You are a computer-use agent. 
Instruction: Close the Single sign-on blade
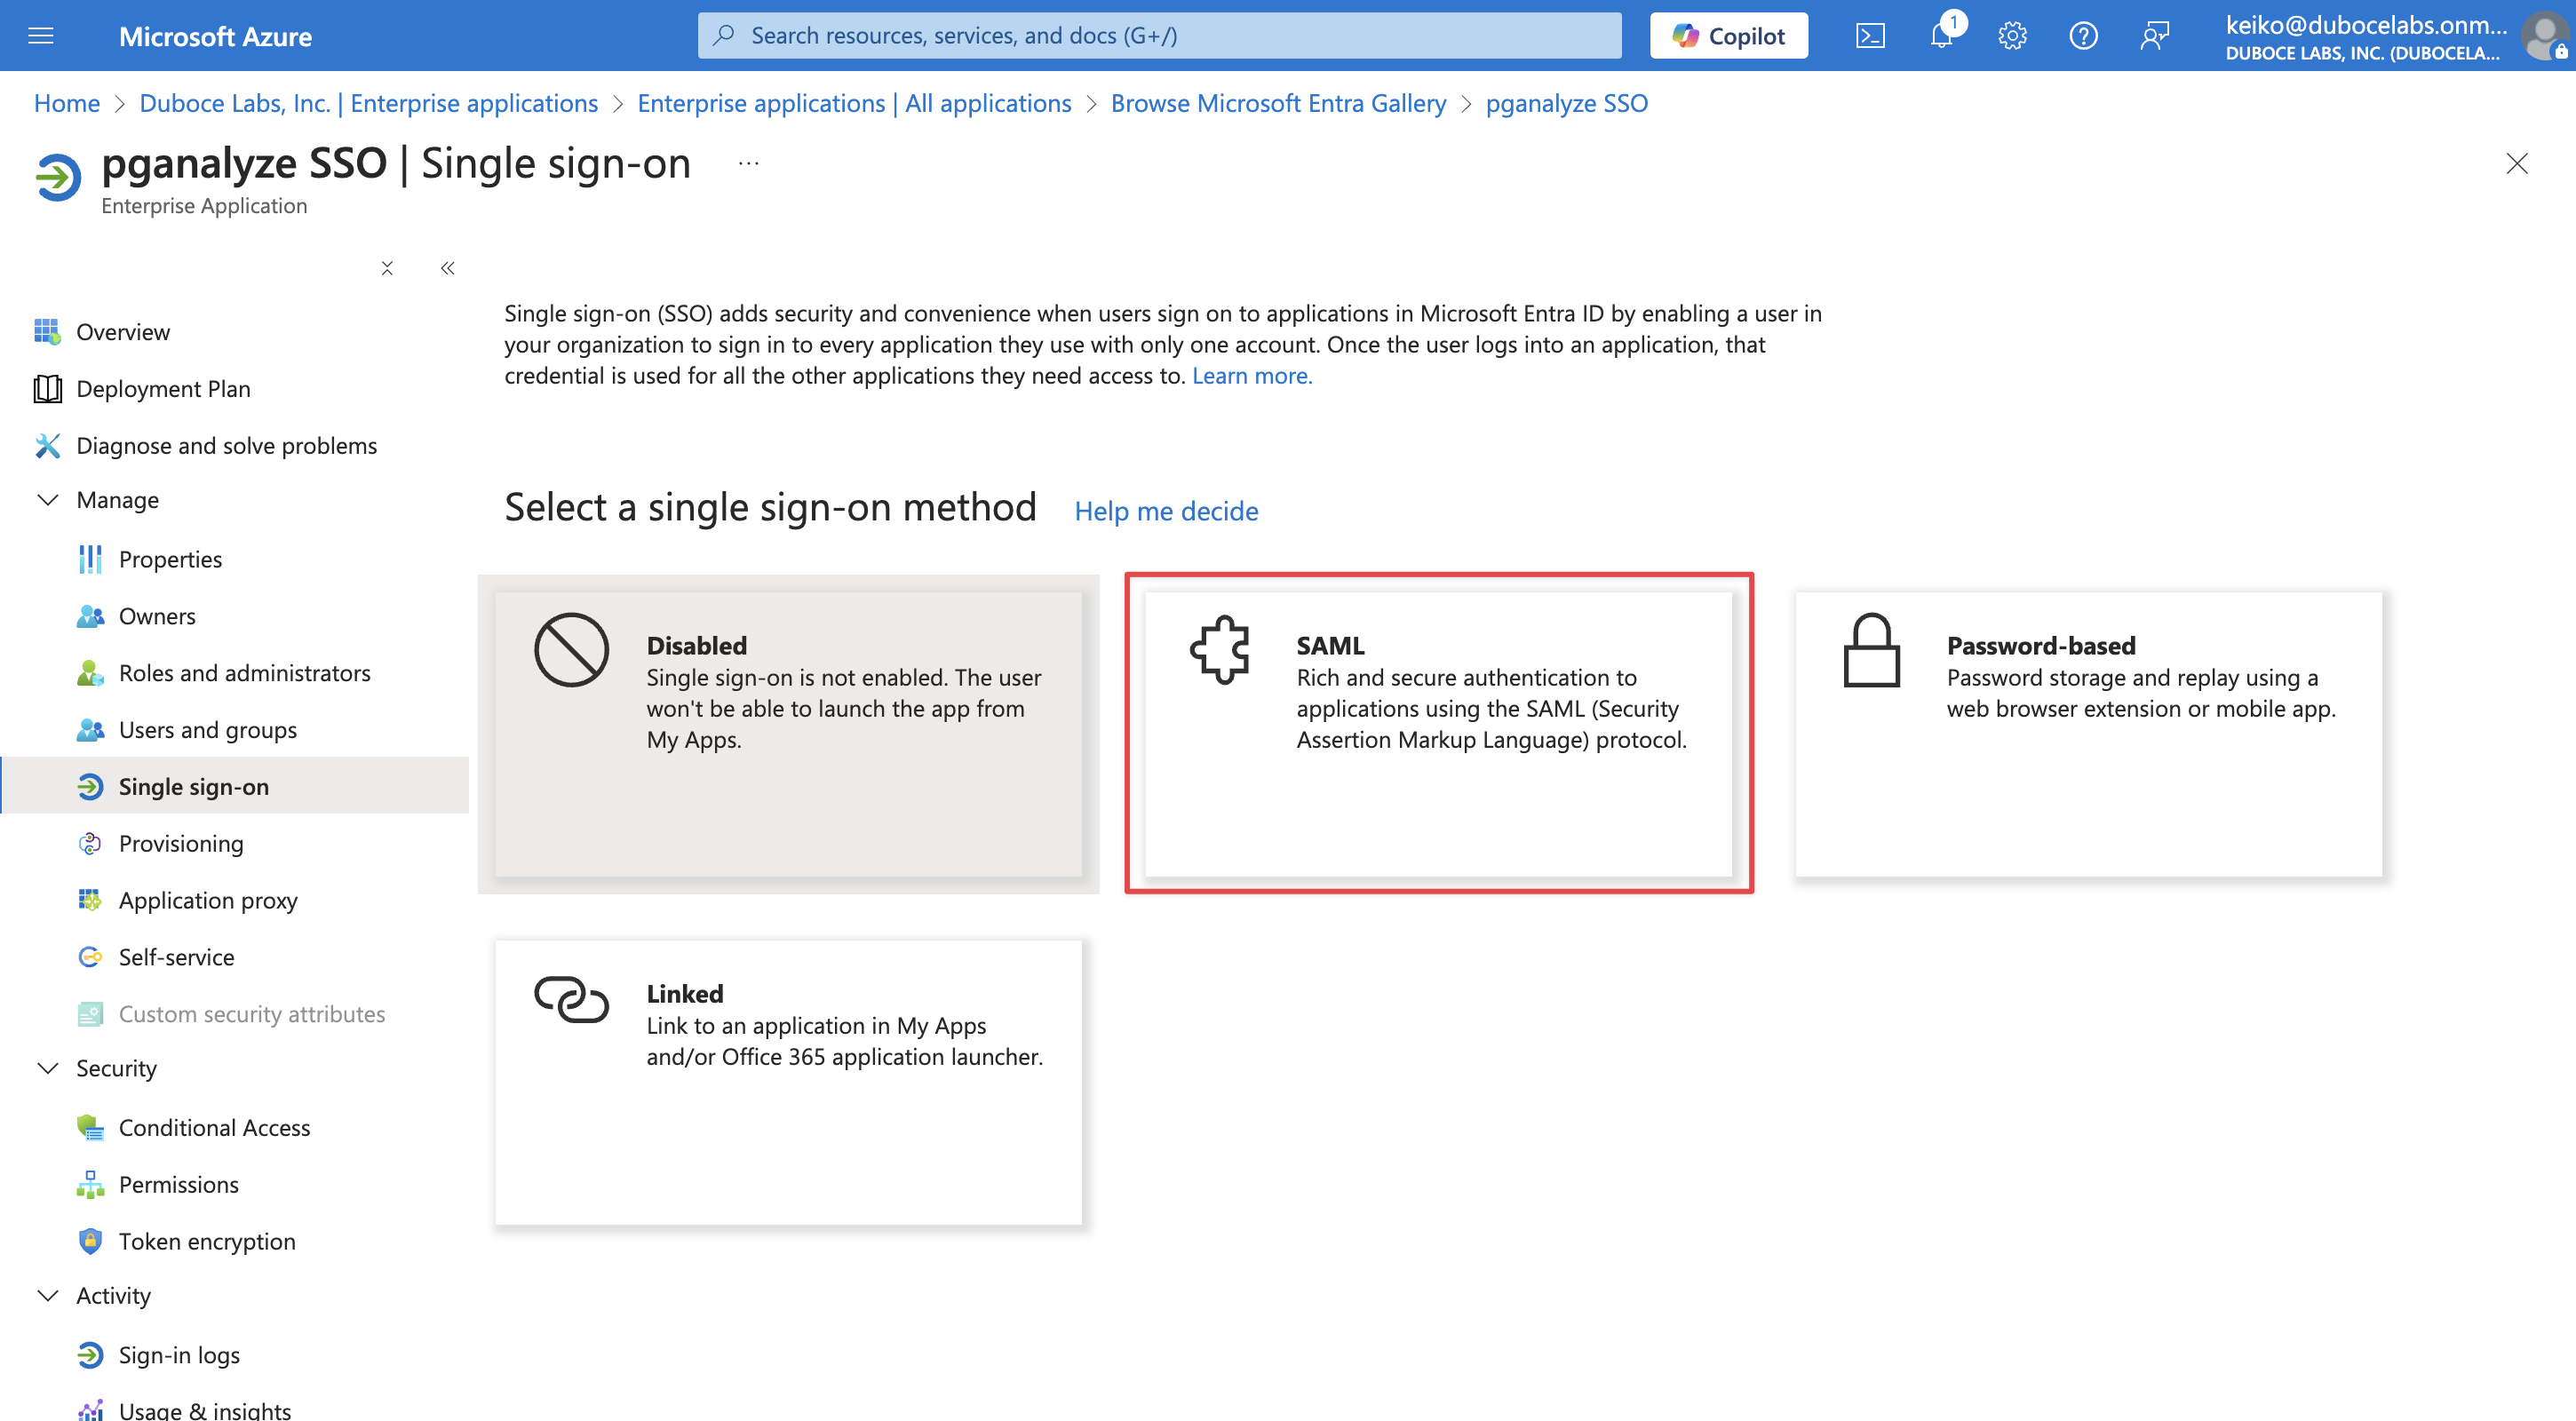click(x=2516, y=163)
